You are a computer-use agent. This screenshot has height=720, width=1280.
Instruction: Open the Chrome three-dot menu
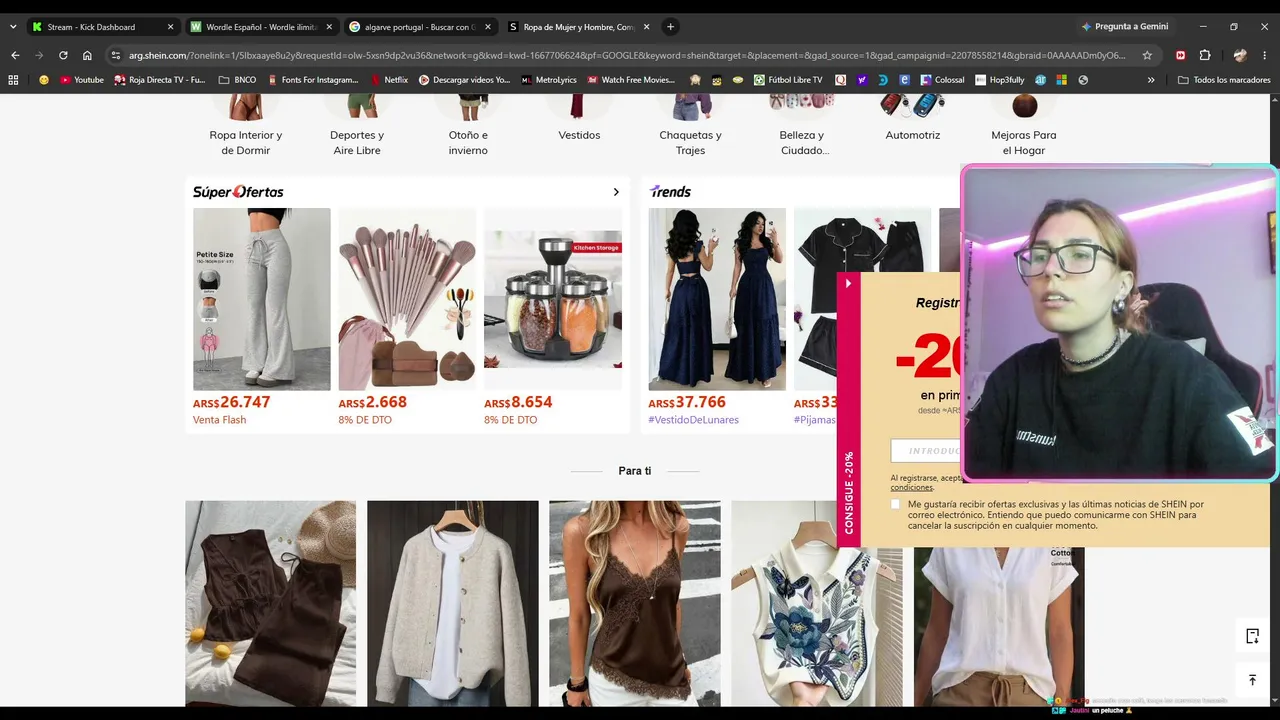point(1265,55)
